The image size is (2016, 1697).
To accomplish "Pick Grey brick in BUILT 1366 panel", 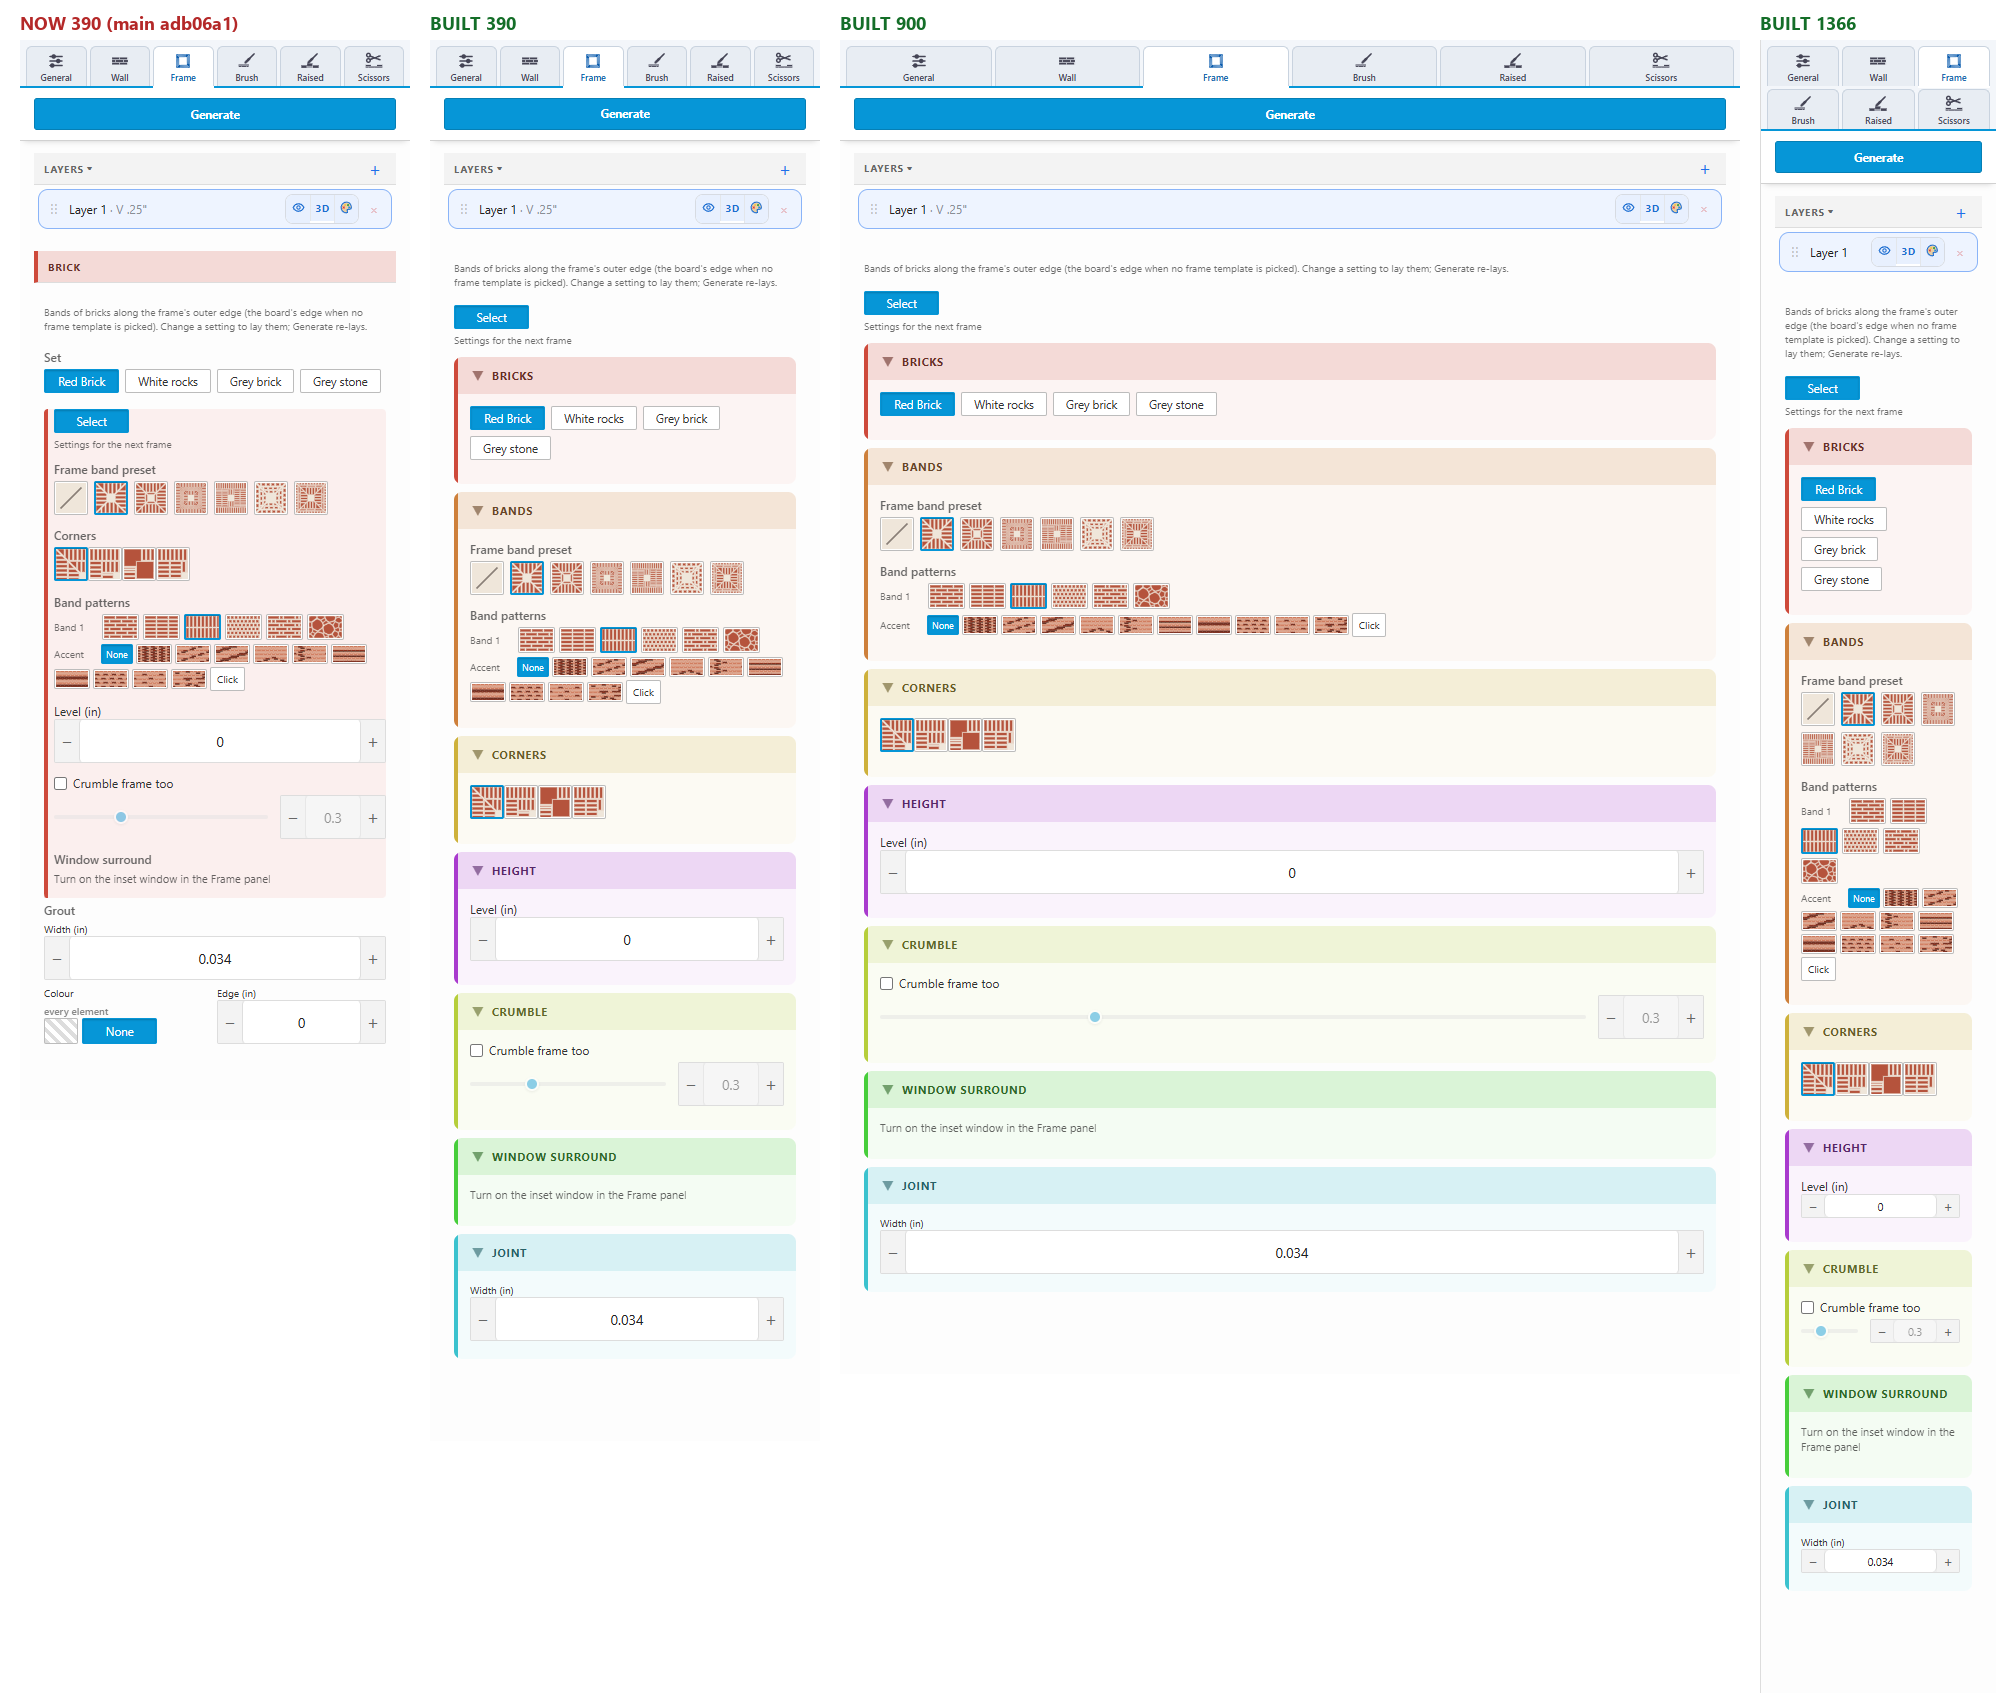I will 1840,549.
